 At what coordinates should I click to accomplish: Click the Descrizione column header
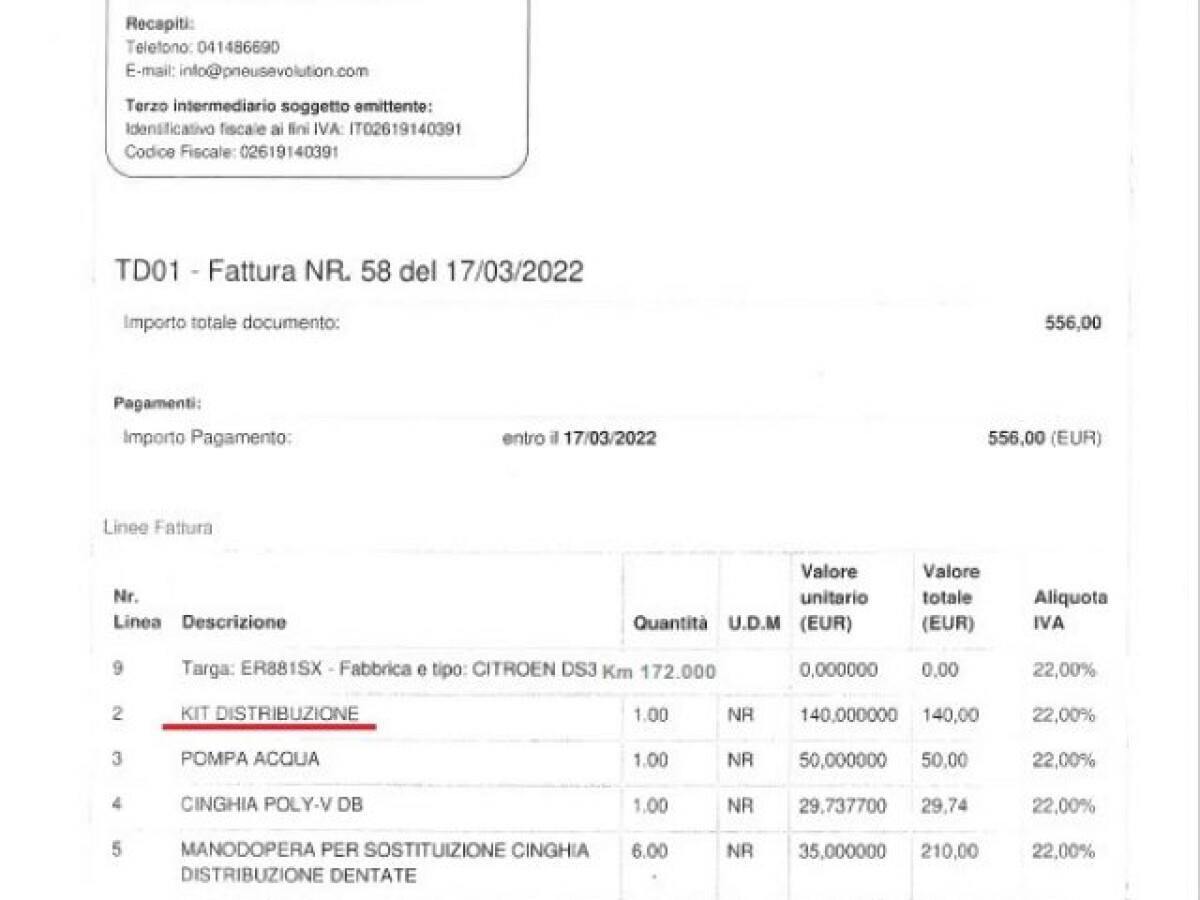(234, 622)
